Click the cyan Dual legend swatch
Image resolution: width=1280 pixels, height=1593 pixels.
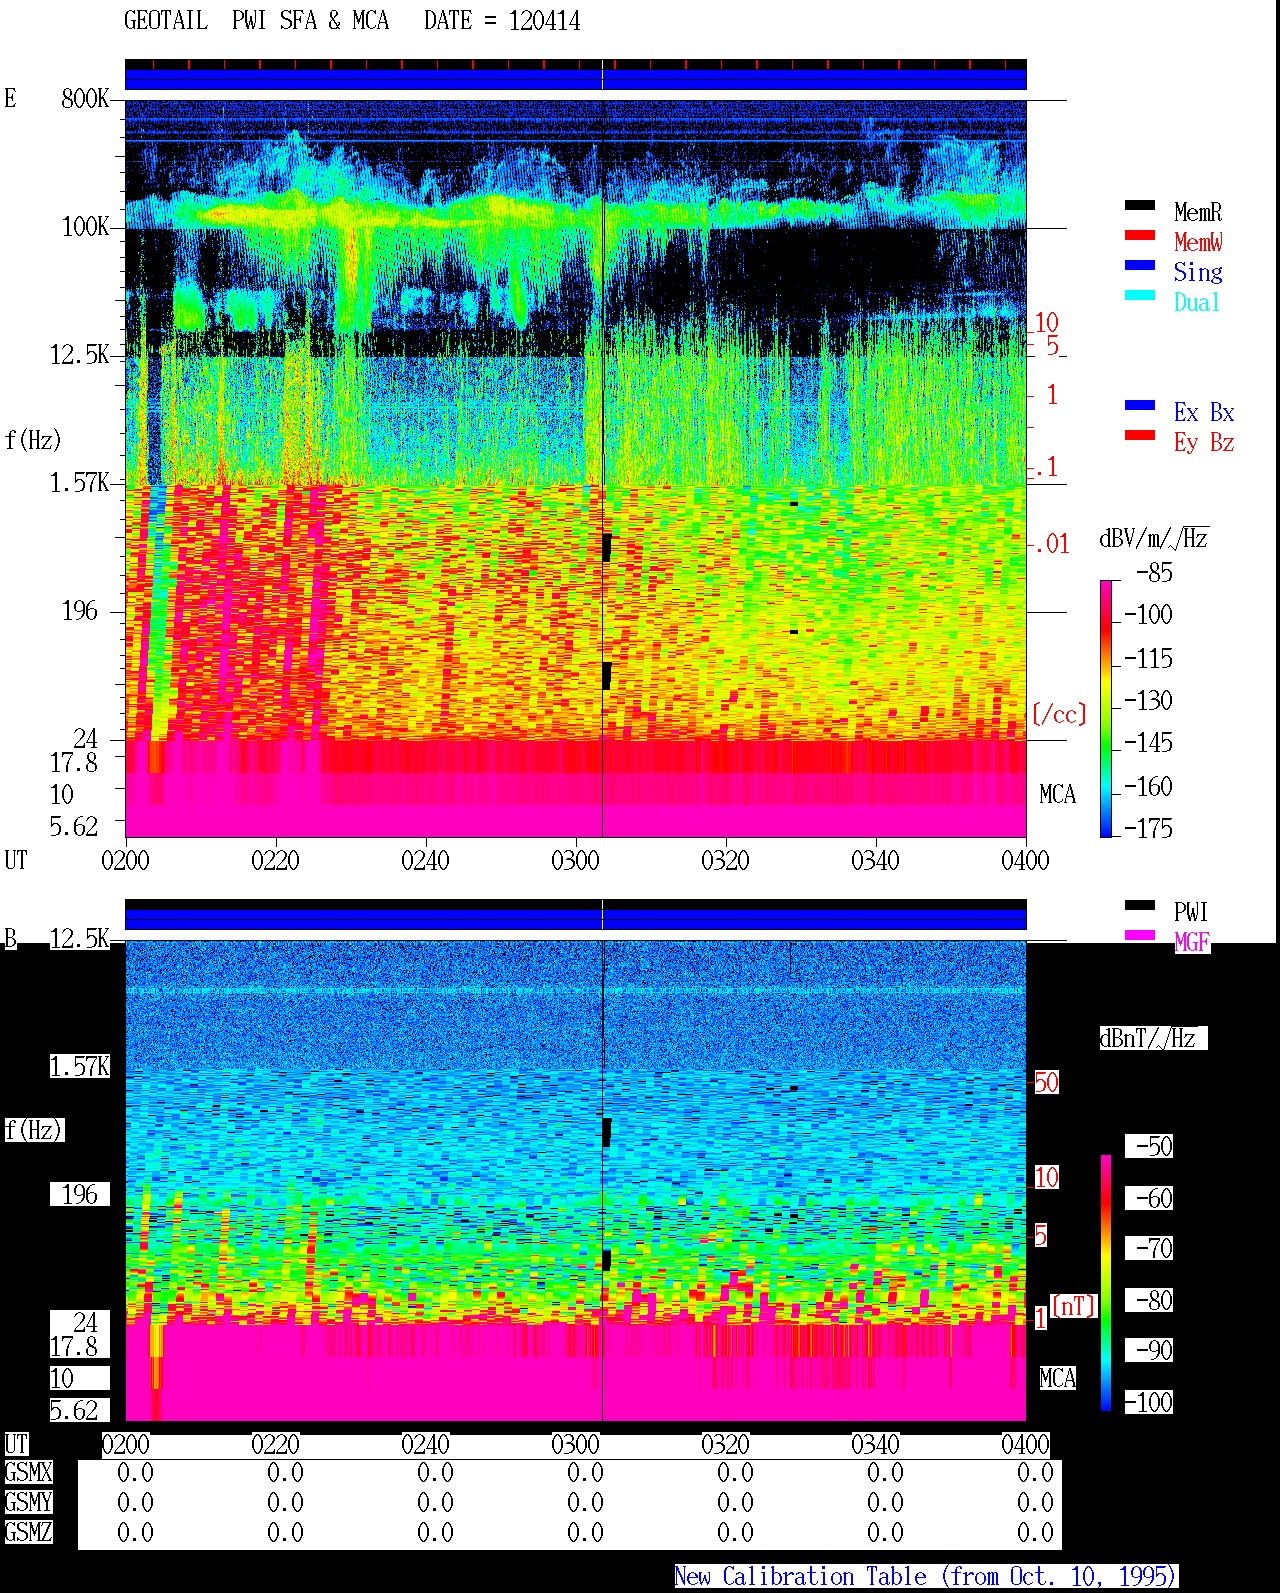(x=1140, y=295)
